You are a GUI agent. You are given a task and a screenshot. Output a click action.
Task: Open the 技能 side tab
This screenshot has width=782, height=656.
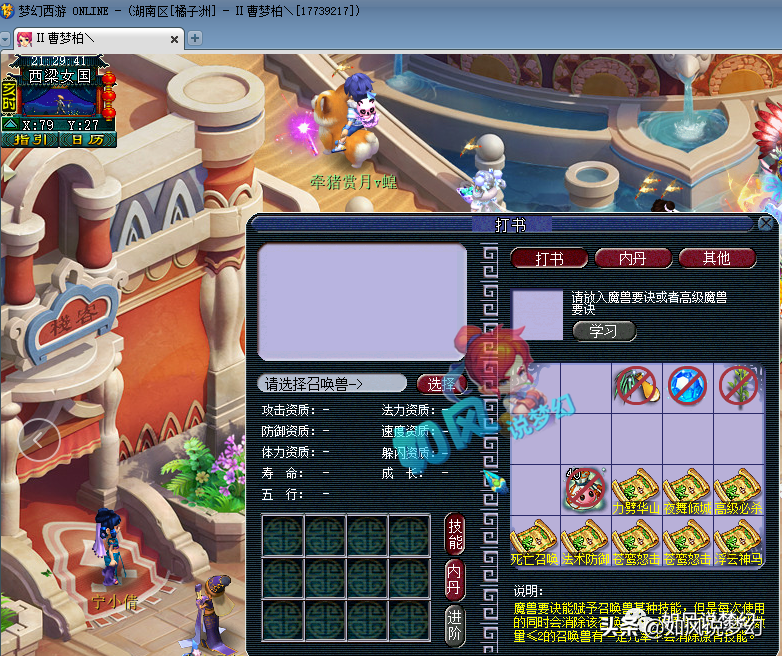[x=455, y=534]
